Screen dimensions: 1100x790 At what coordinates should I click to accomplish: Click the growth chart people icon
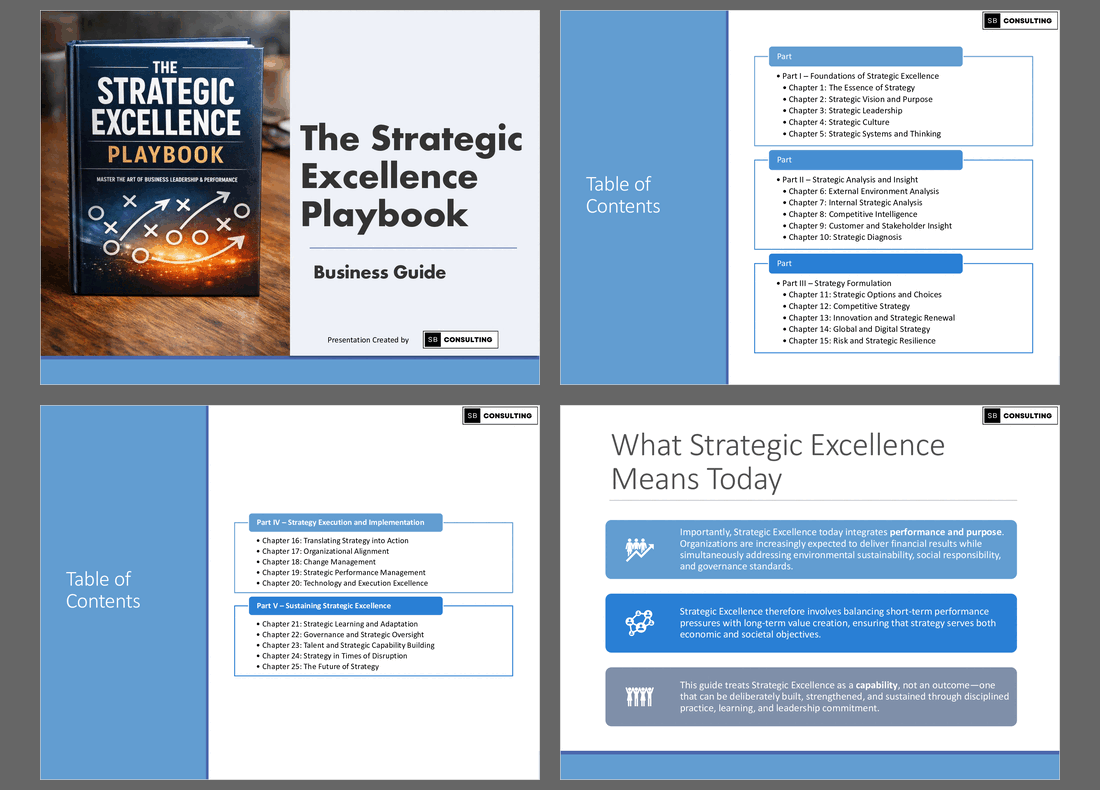pos(638,550)
